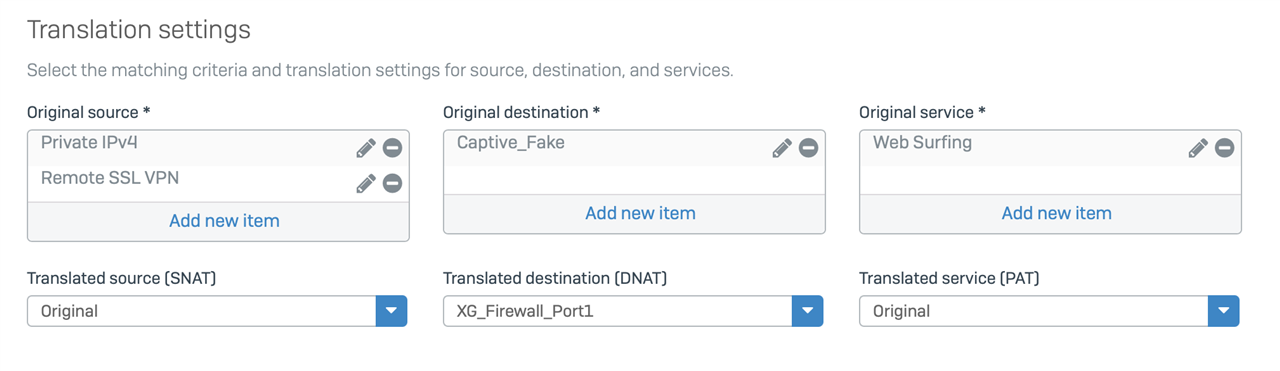Remove Remote SSL VPN from source list
1280x371 pixels.
click(x=393, y=184)
